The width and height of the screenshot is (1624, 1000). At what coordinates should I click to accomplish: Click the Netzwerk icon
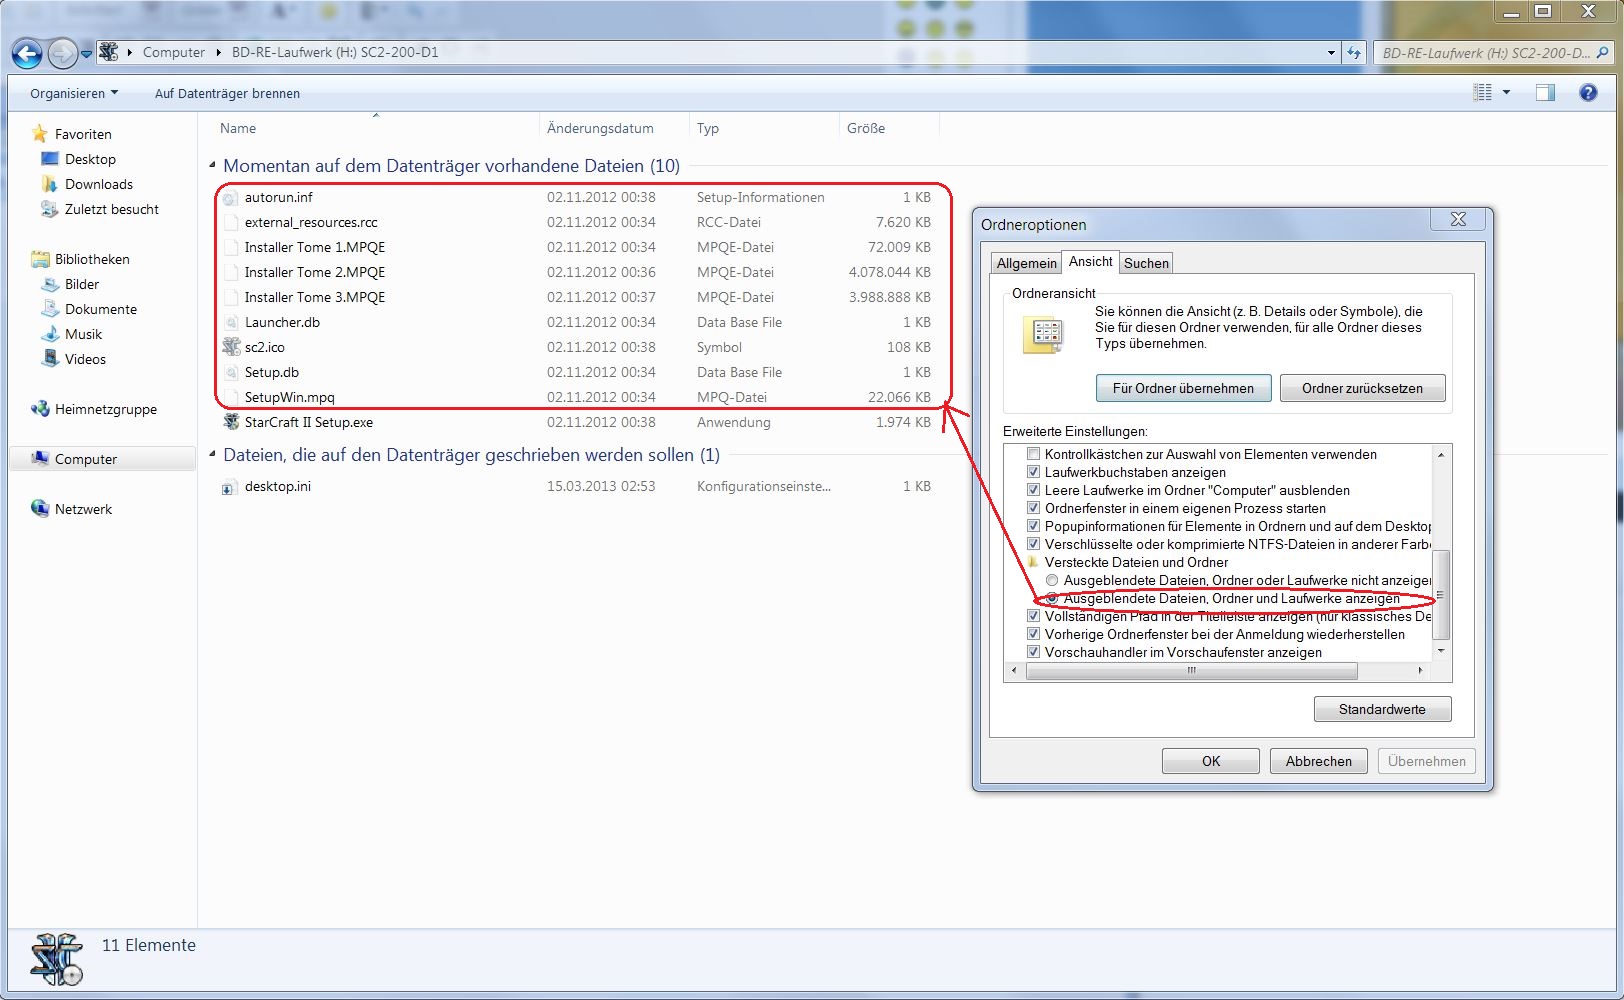[40, 509]
